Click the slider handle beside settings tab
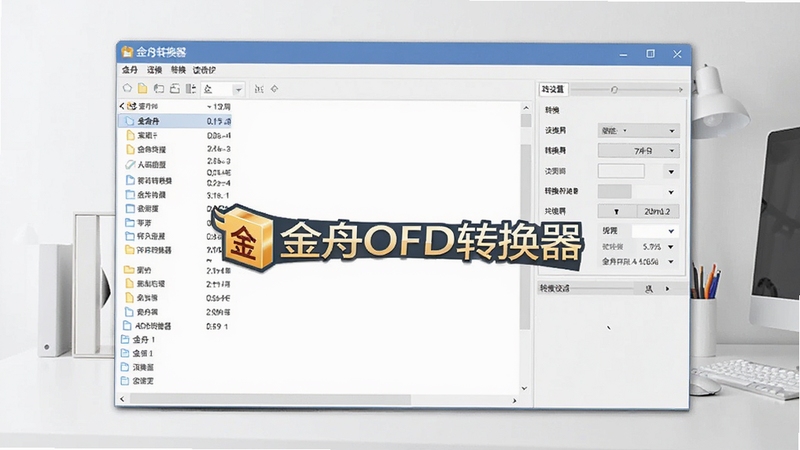Image resolution: width=800 pixels, height=450 pixels. [x=614, y=90]
